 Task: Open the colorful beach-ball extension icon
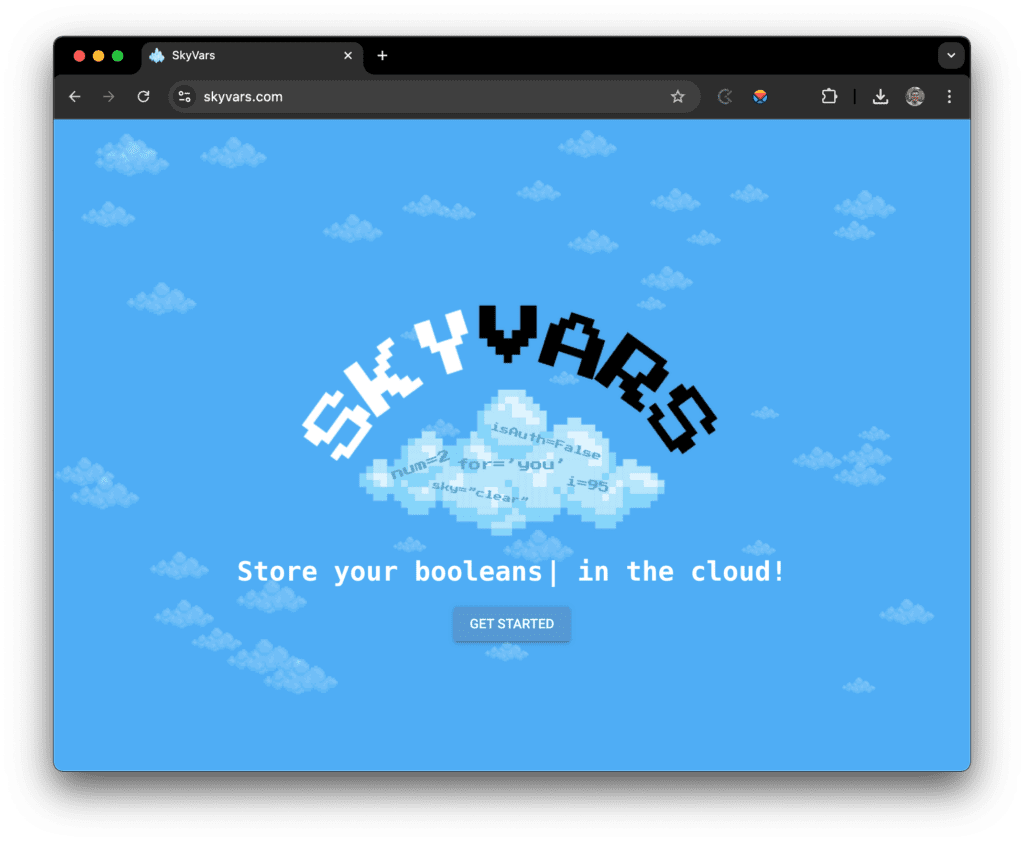point(759,96)
